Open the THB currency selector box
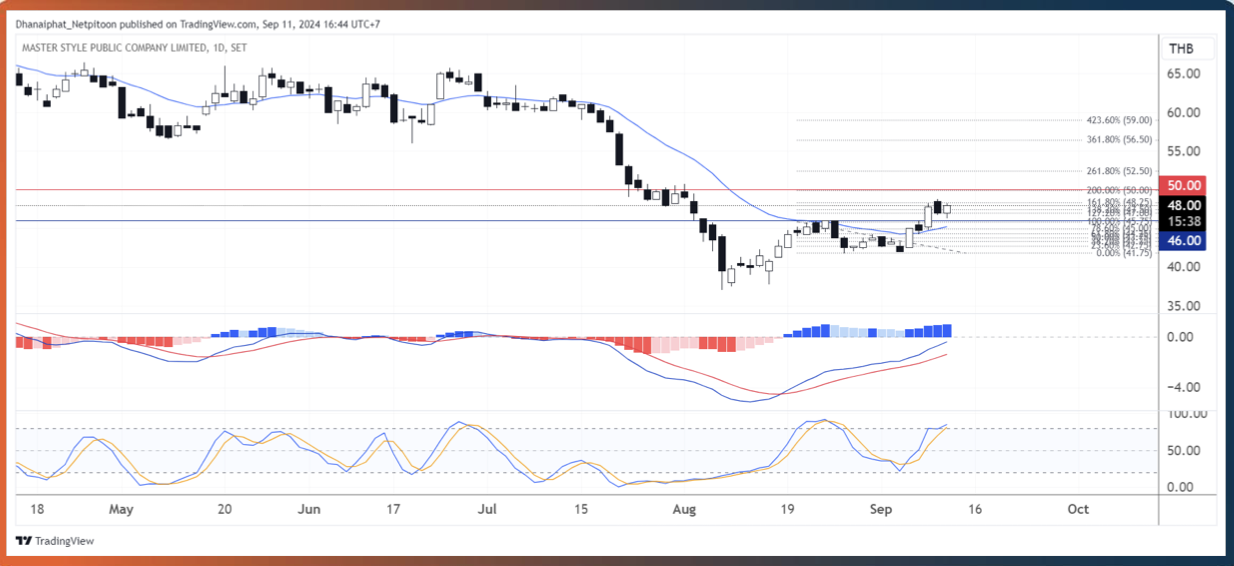The image size is (1234, 566). [x=1187, y=49]
